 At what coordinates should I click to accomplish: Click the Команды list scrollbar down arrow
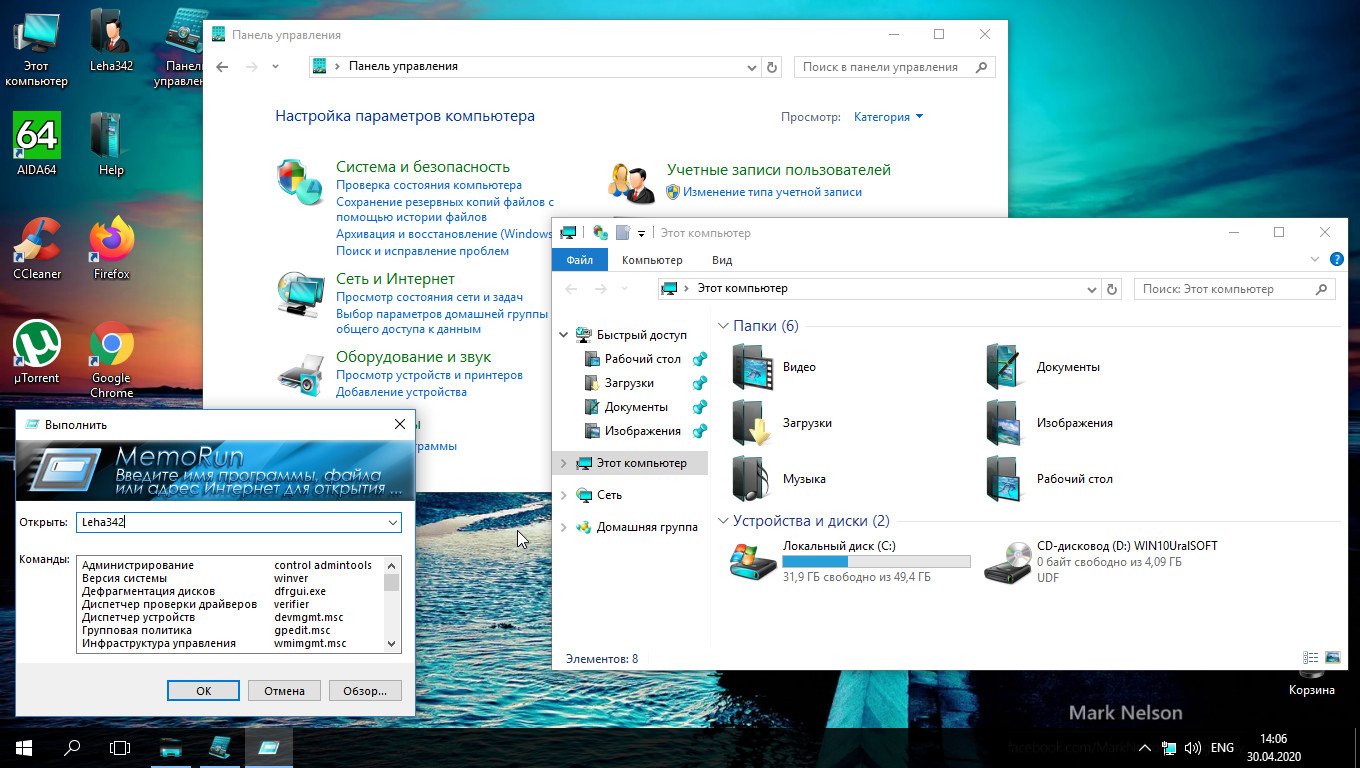(392, 645)
